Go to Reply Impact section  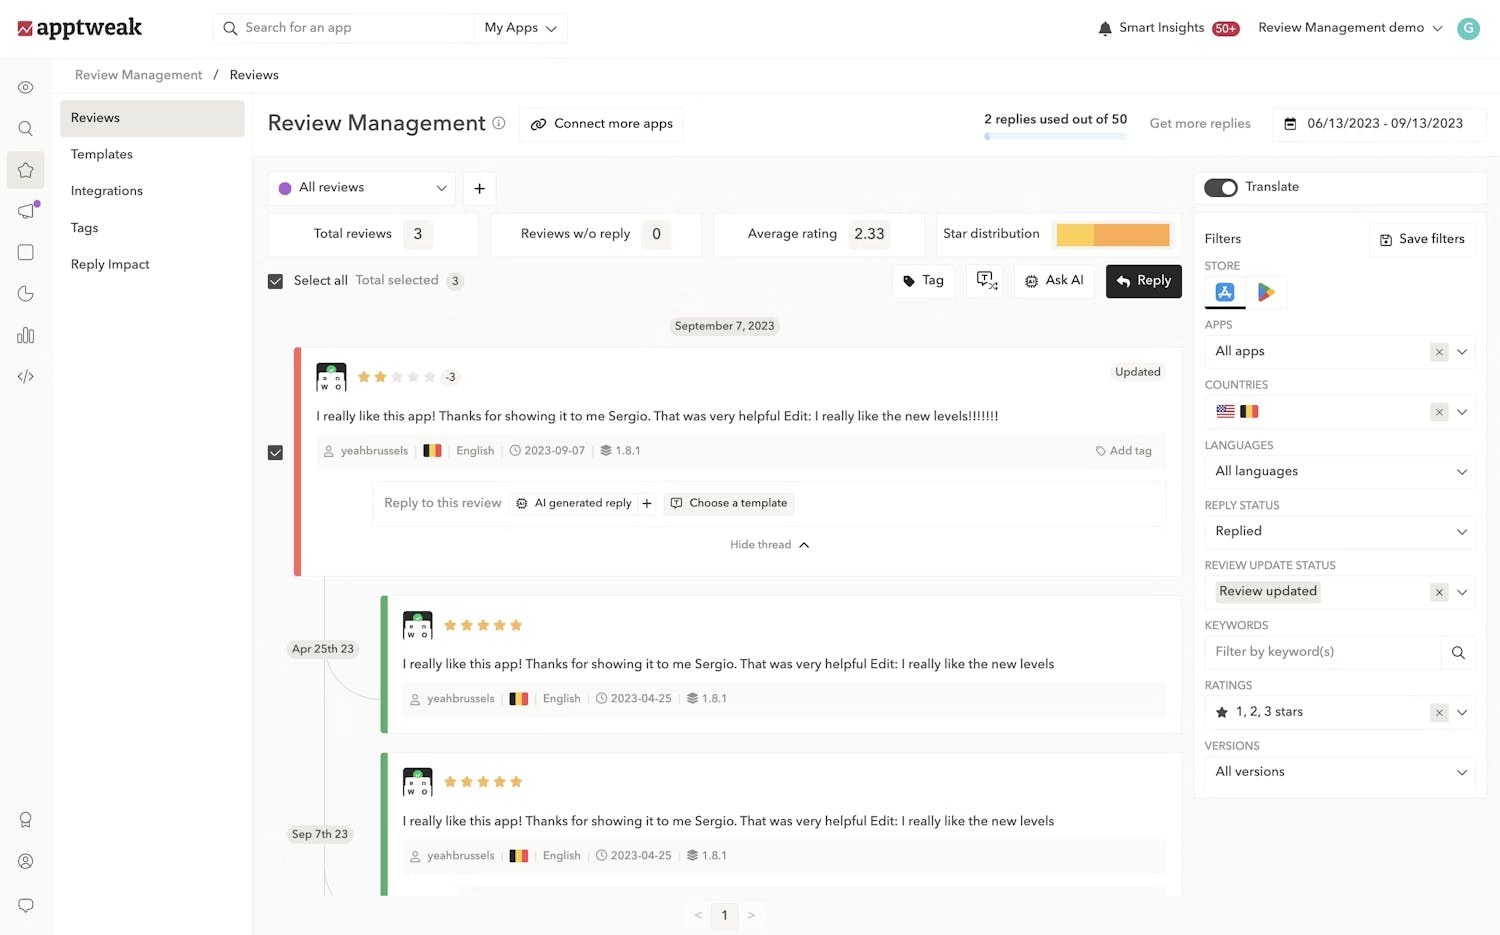[x=110, y=264]
